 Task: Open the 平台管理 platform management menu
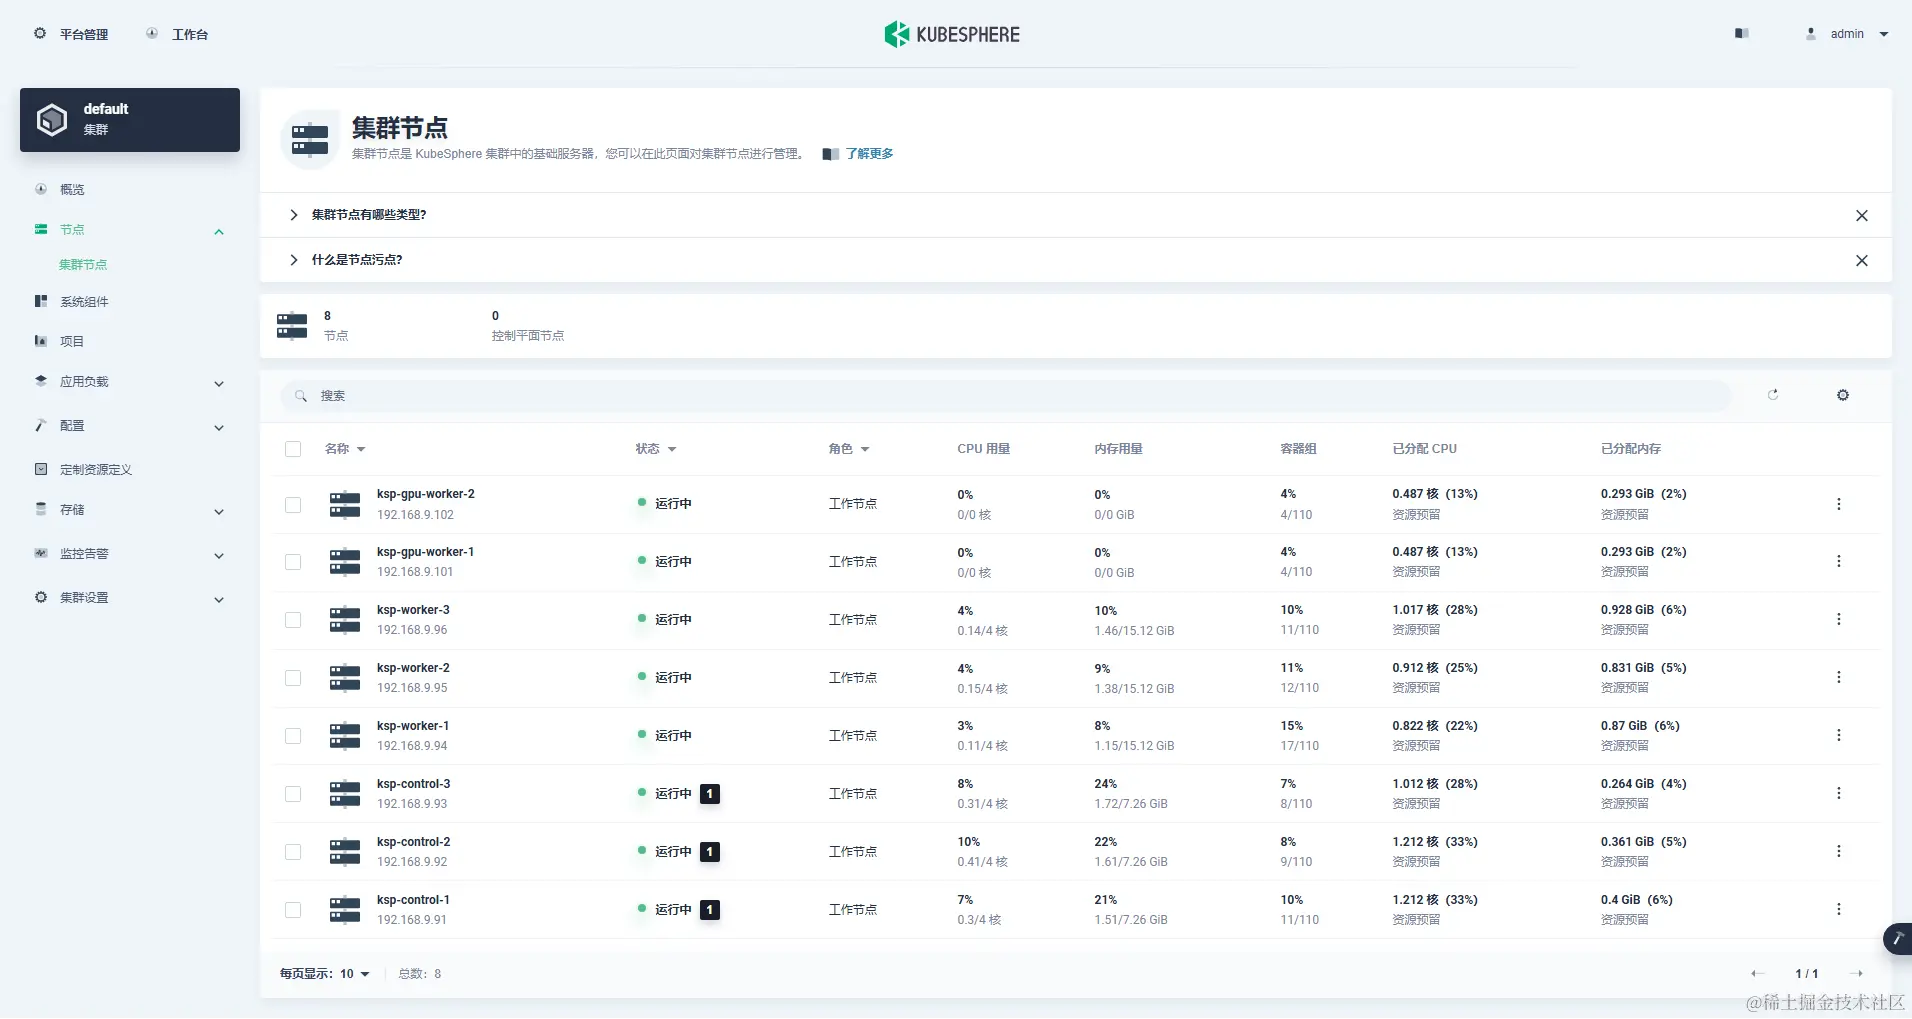click(x=71, y=34)
